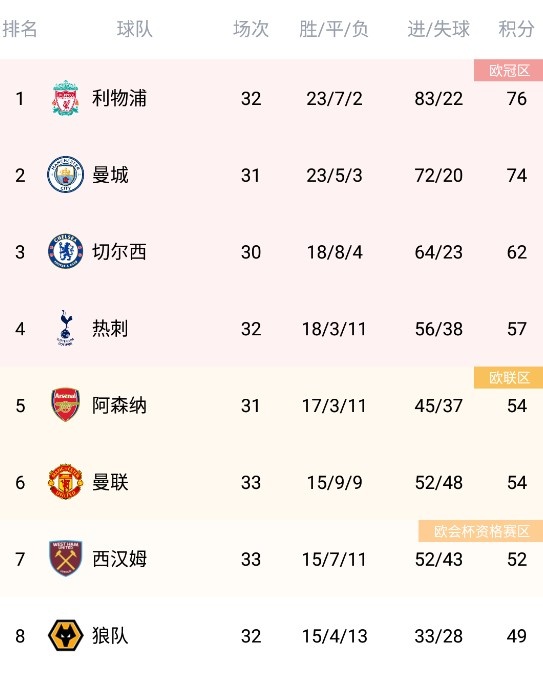This screenshot has width=543, height=682.
Task: Click the Liverpool club crest
Action: (x=65, y=98)
